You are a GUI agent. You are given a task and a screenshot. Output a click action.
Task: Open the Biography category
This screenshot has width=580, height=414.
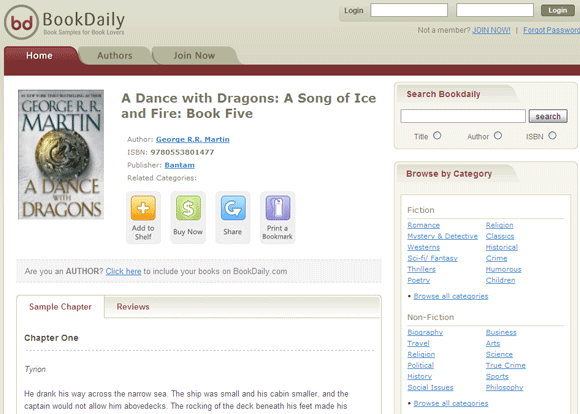[425, 332]
